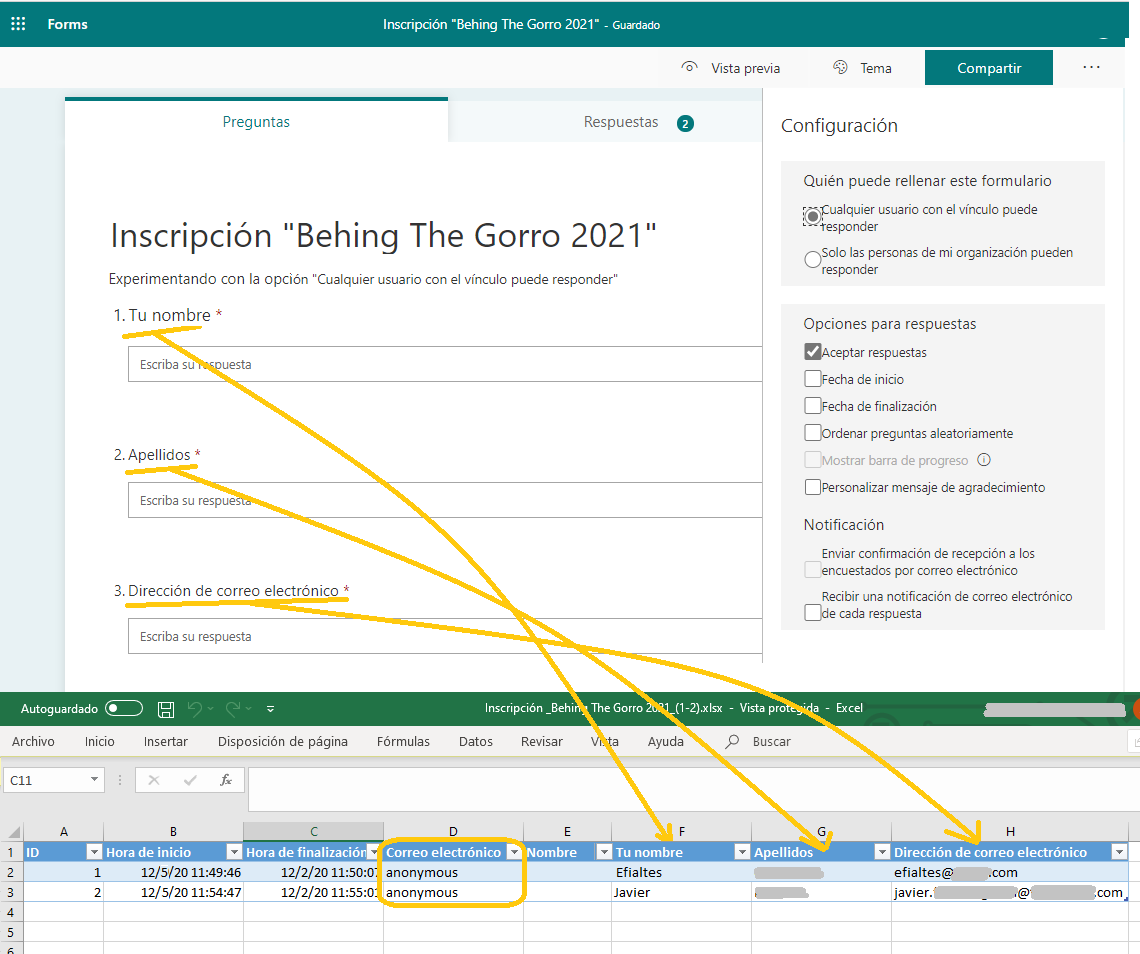
Task: Open the Nombre column filter dropdown
Action: (603, 852)
